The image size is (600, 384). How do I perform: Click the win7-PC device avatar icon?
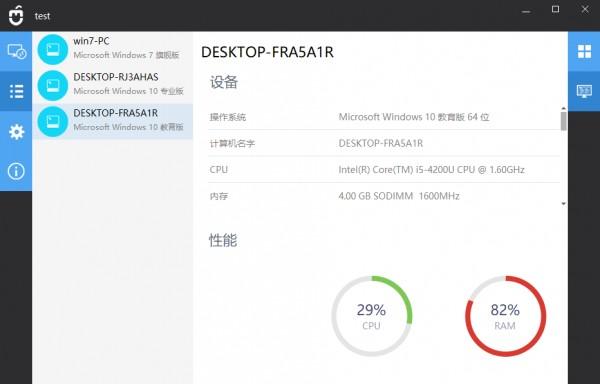(53, 49)
